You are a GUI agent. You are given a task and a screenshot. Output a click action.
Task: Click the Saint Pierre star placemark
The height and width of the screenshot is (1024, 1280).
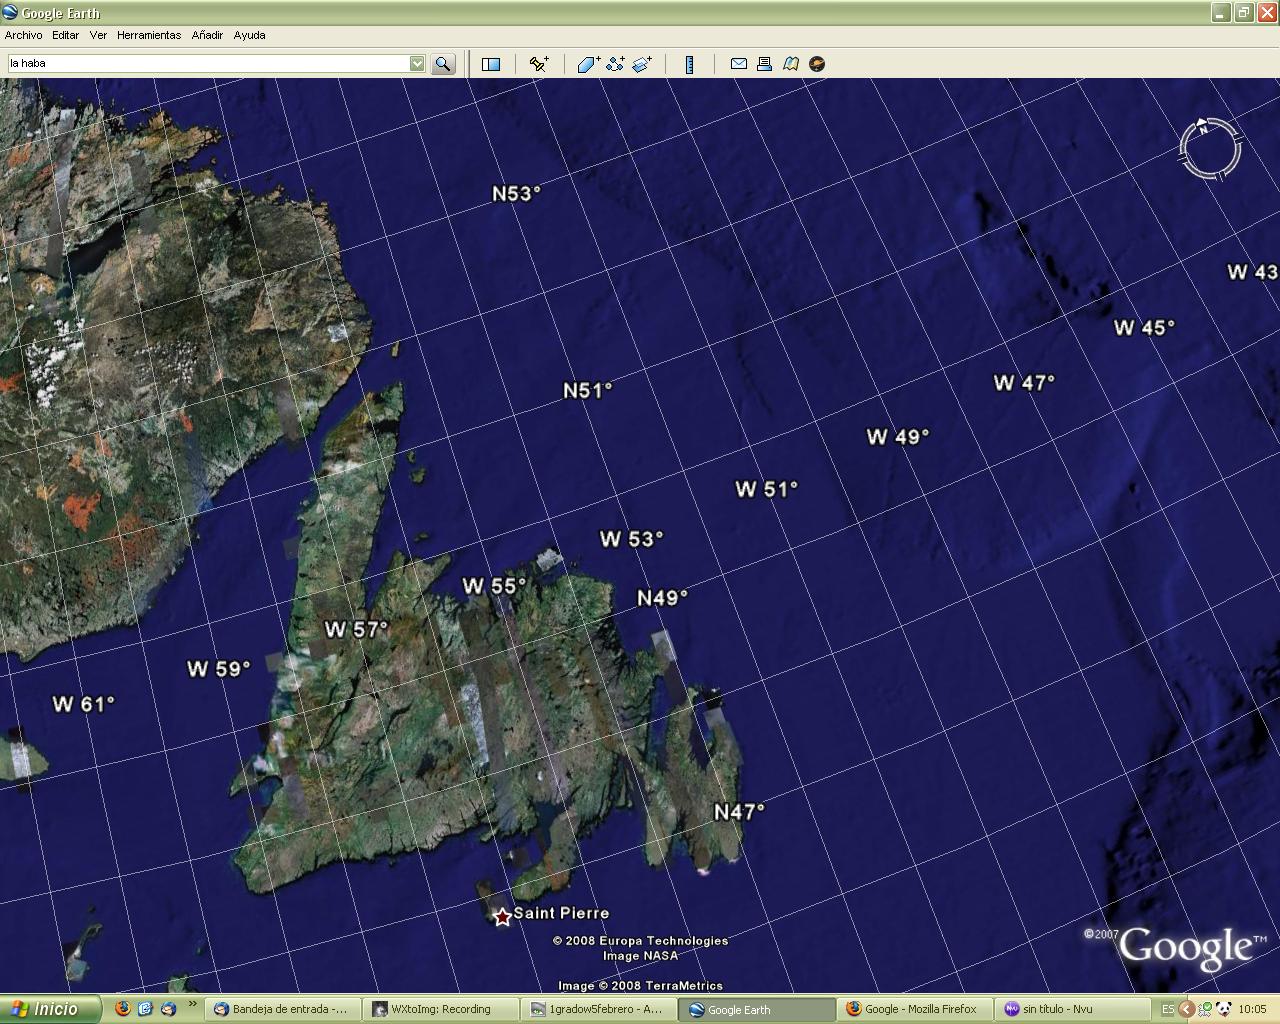[502, 916]
